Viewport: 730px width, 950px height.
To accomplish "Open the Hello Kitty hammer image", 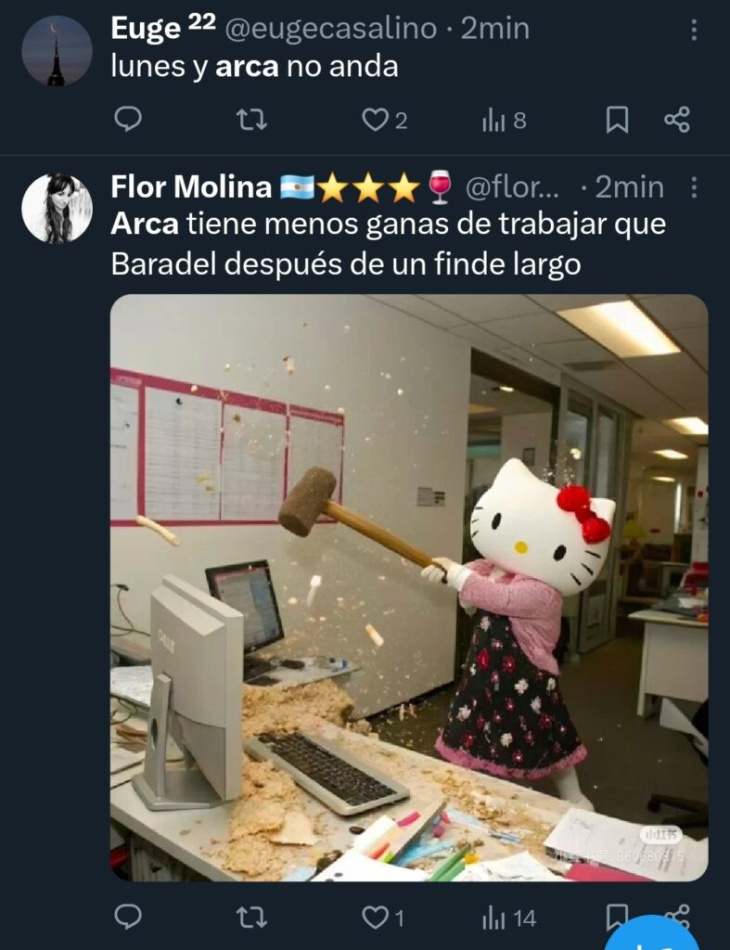I will [409, 588].
